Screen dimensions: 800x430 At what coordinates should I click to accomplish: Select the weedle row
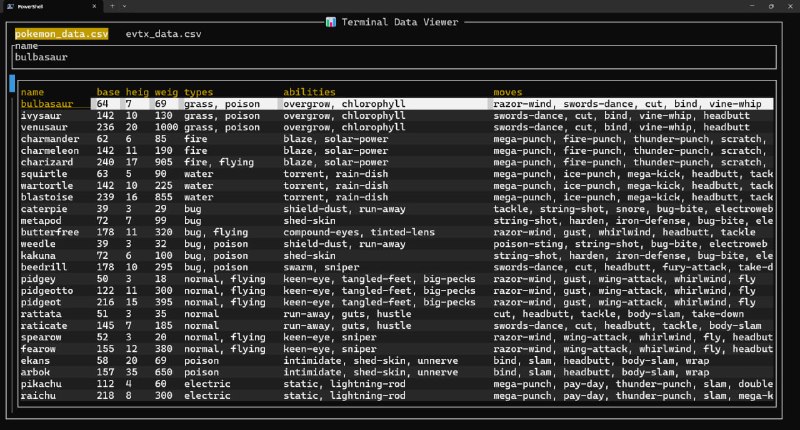pyautogui.click(x=397, y=244)
